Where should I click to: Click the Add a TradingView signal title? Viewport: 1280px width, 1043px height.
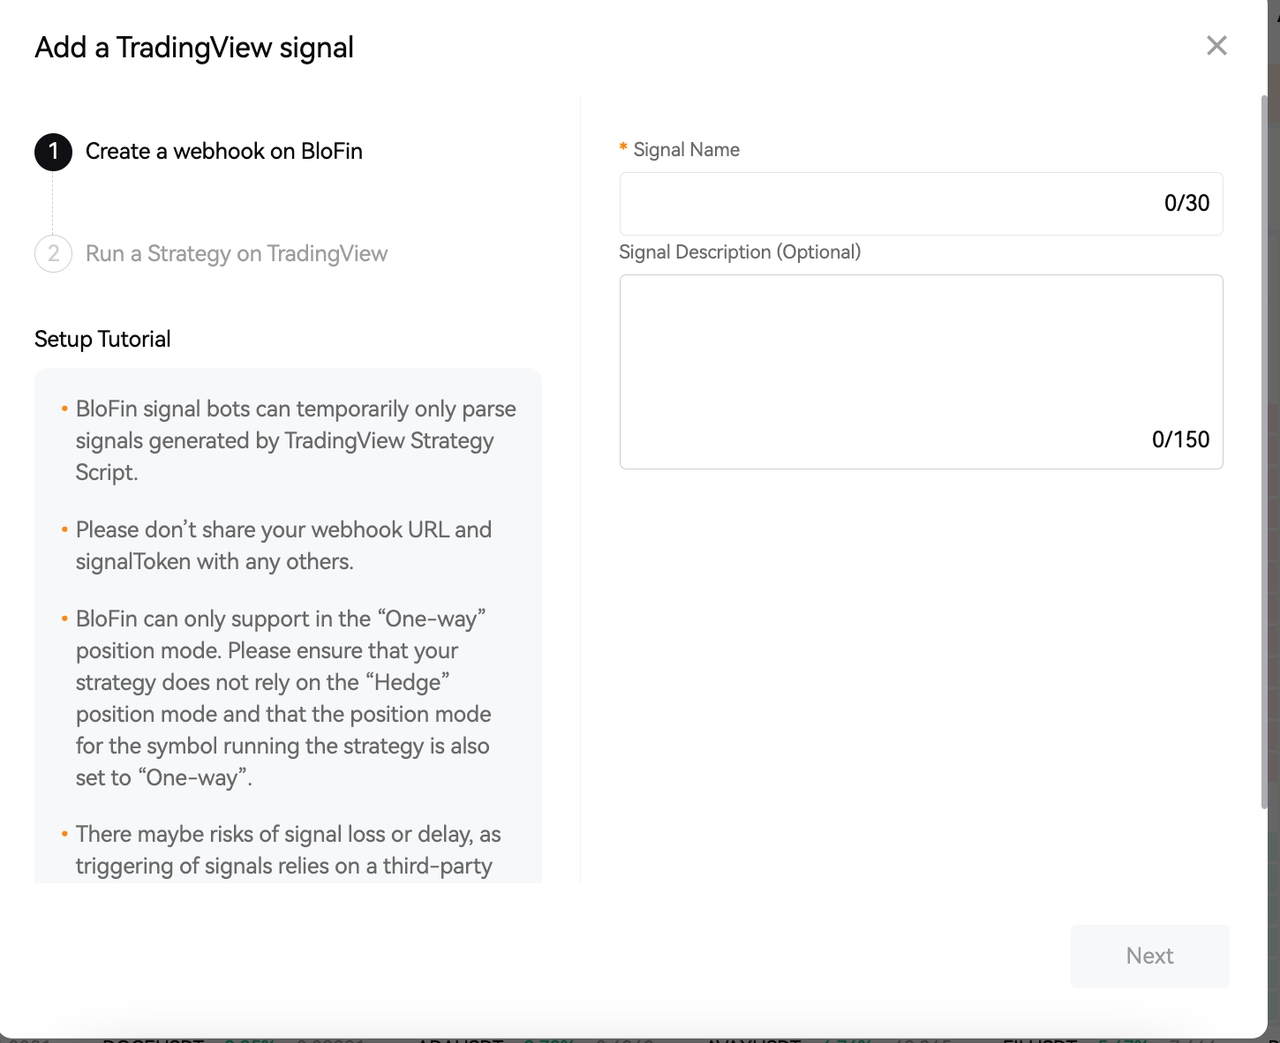pos(194,48)
